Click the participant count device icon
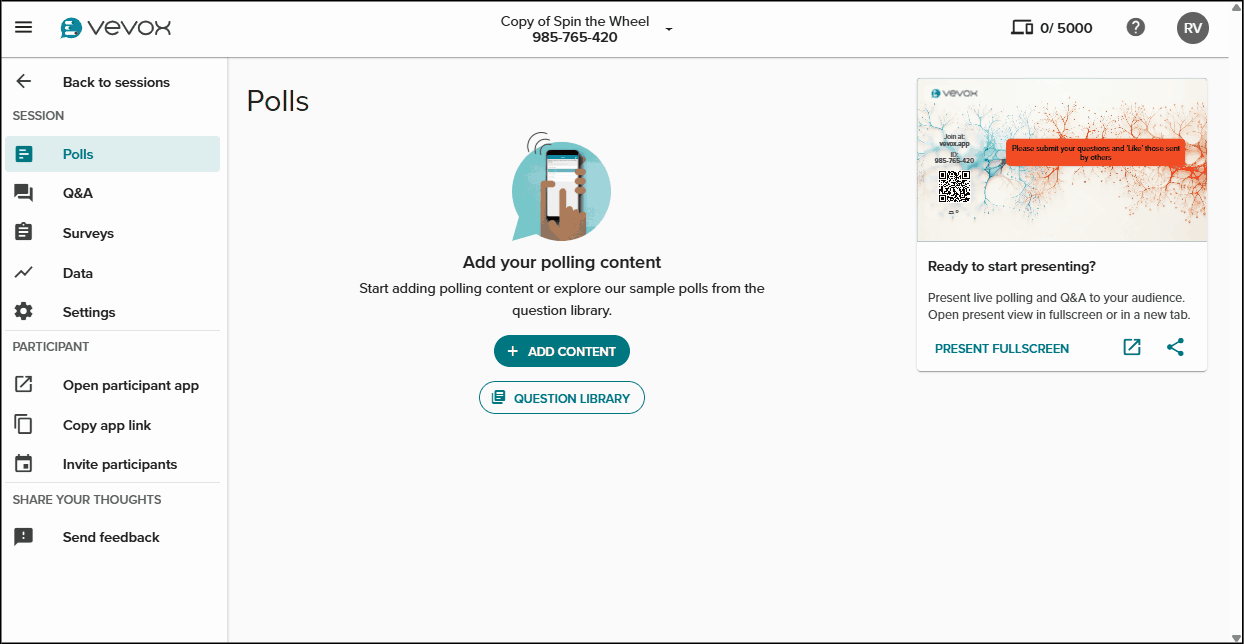The width and height of the screenshot is (1244, 644). coord(1022,27)
